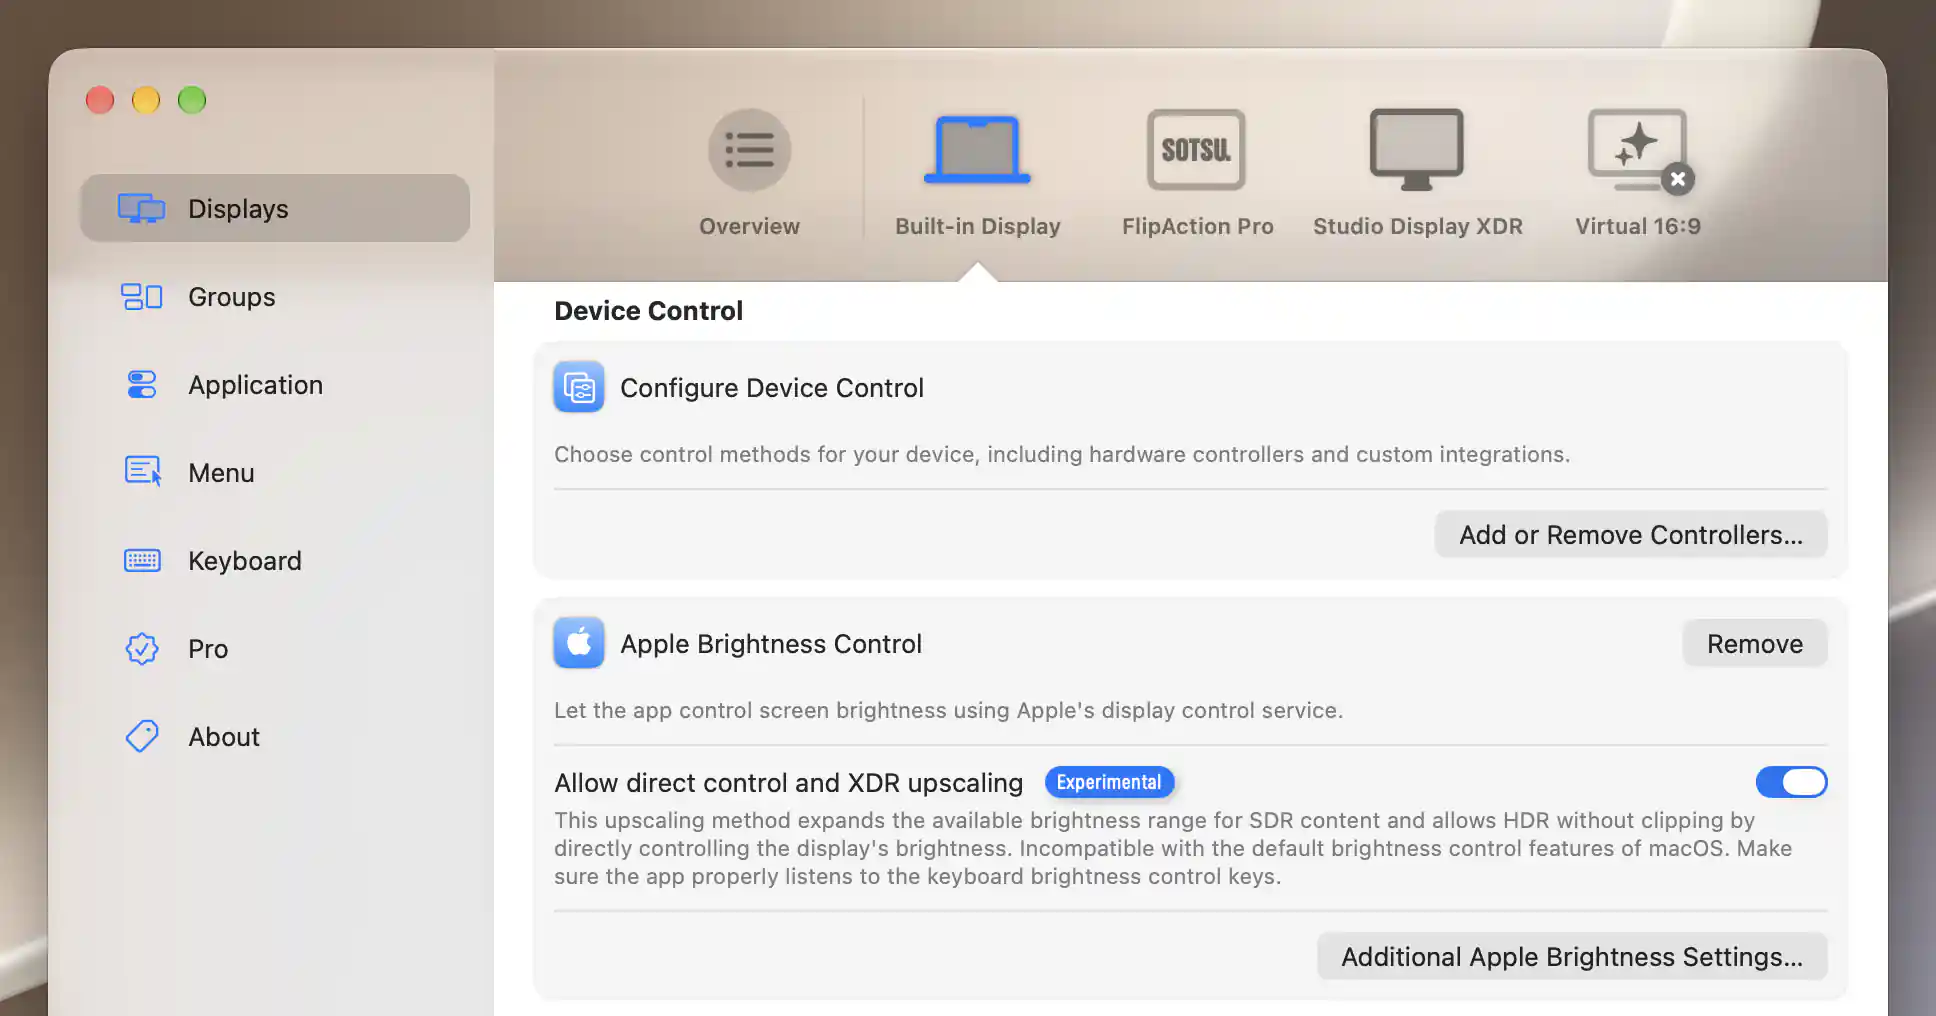Image resolution: width=1936 pixels, height=1016 pixels.
Task: Select the Built-in Display laptop icon
Action: tap(977, 150)
